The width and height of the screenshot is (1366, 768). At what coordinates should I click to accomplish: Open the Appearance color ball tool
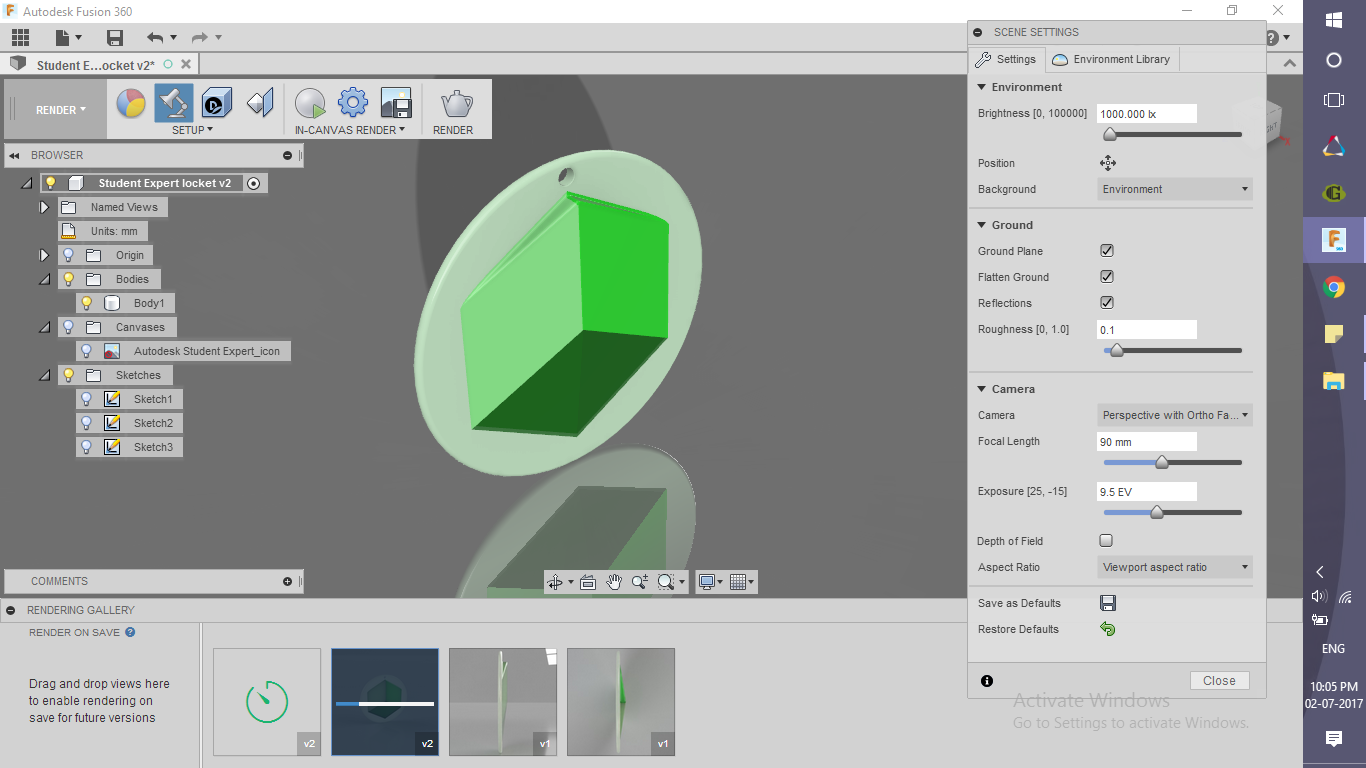click(131, 103)
